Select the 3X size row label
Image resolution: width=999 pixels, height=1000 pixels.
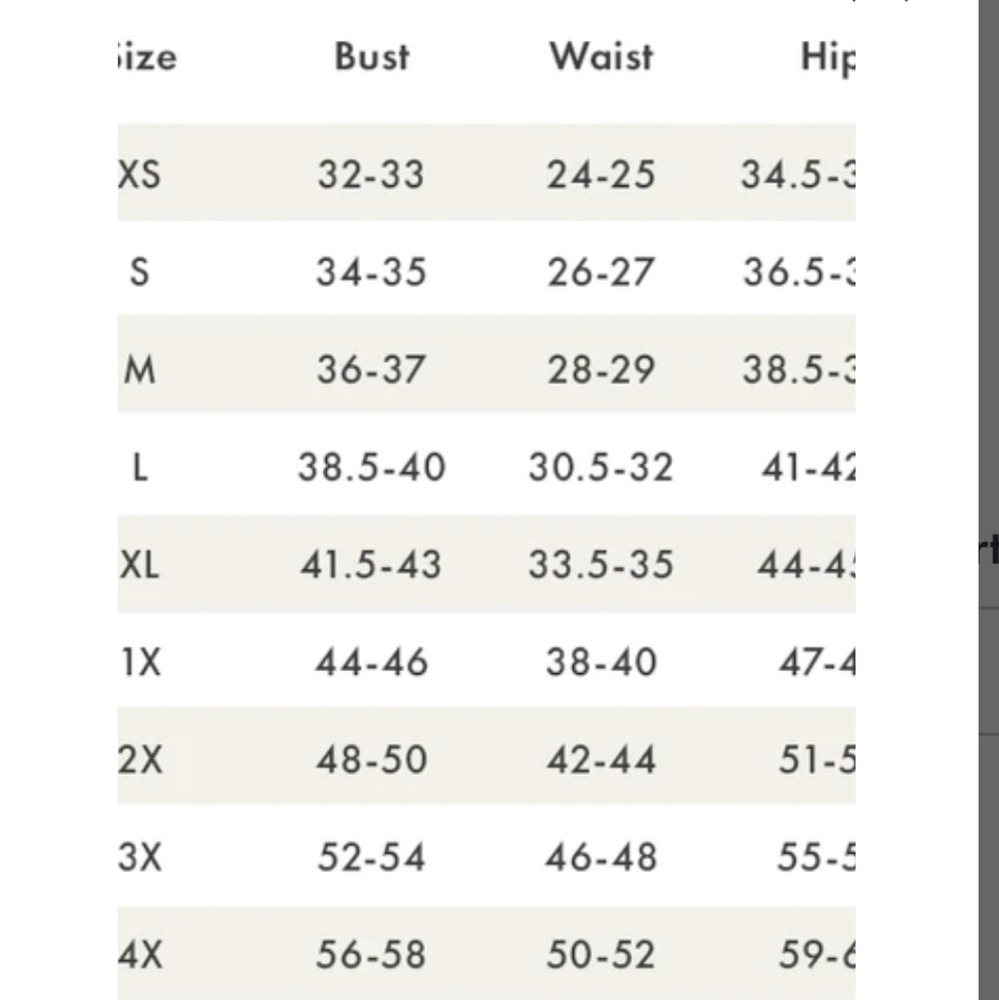click(140, 857)
